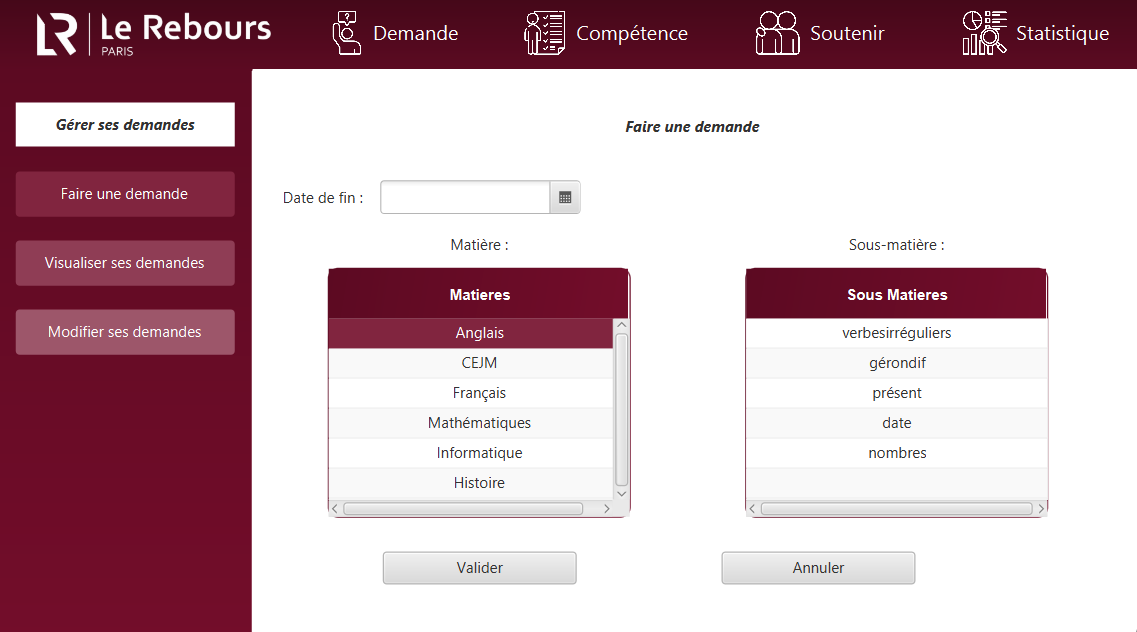Choose Informatique from the Matieres list
Image resolution: width=1137 pixels, height=632 pixels.
479,453
